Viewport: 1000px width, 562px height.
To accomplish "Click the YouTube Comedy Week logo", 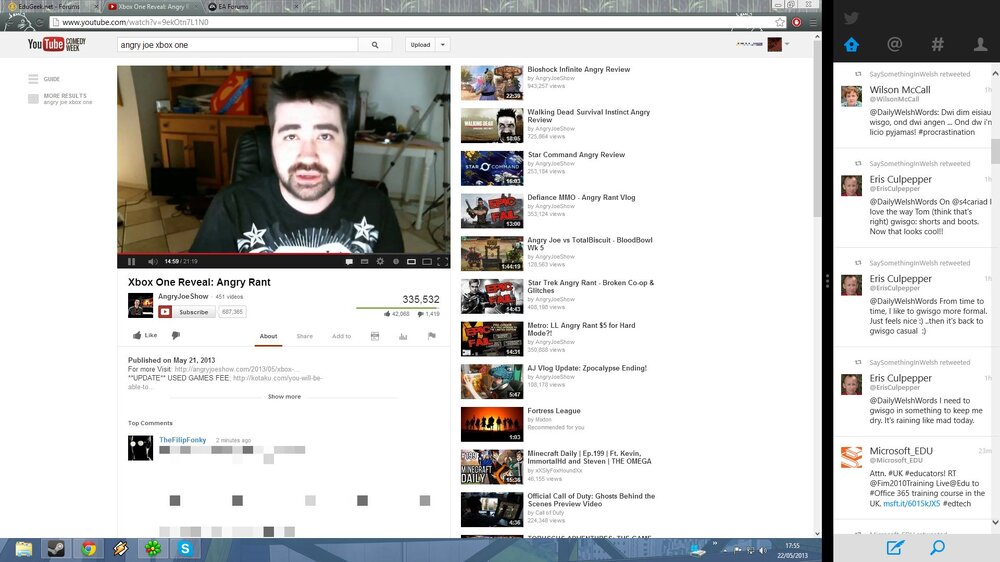I will click(56, 45).
